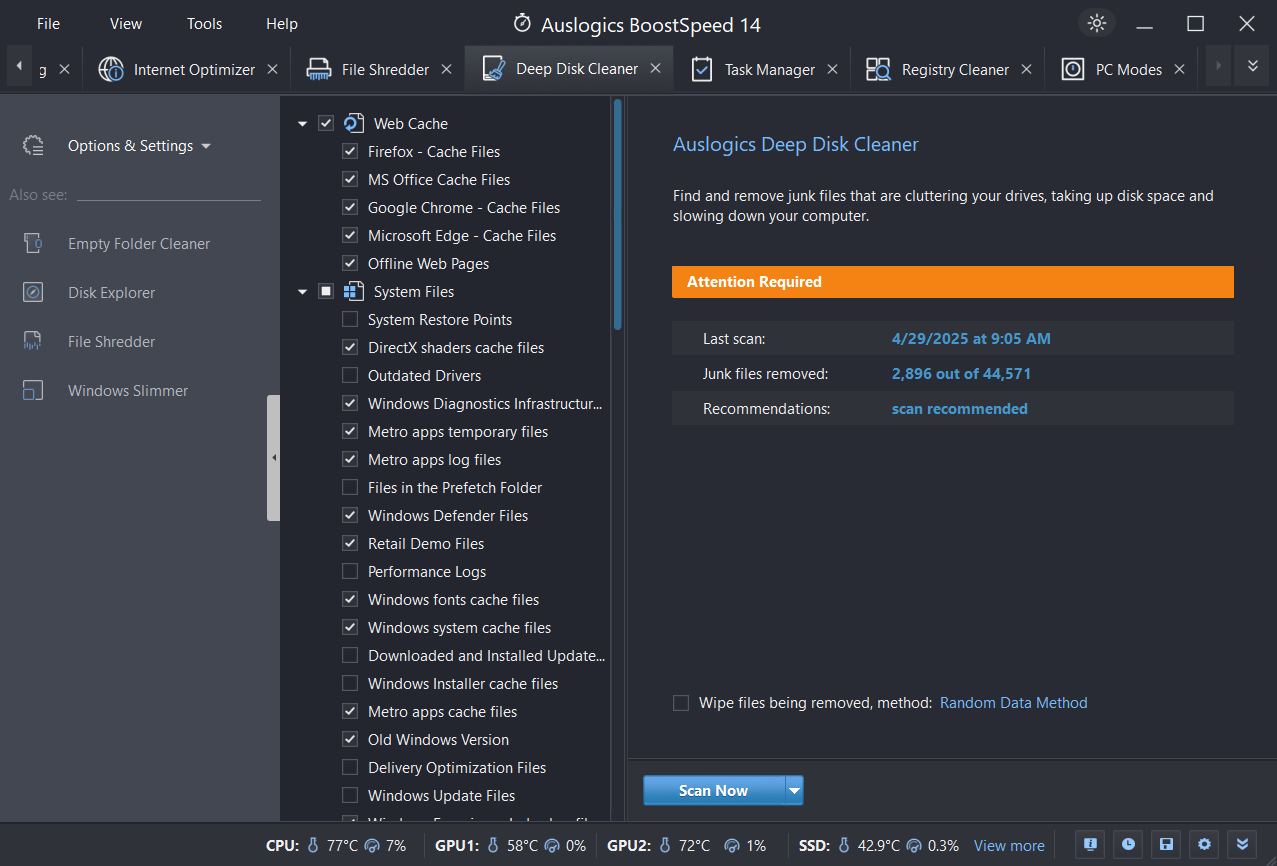The width and height of the screenshot is (1277, 866).
Task: Click the Random Data Method link
Action: [1013, 702]
